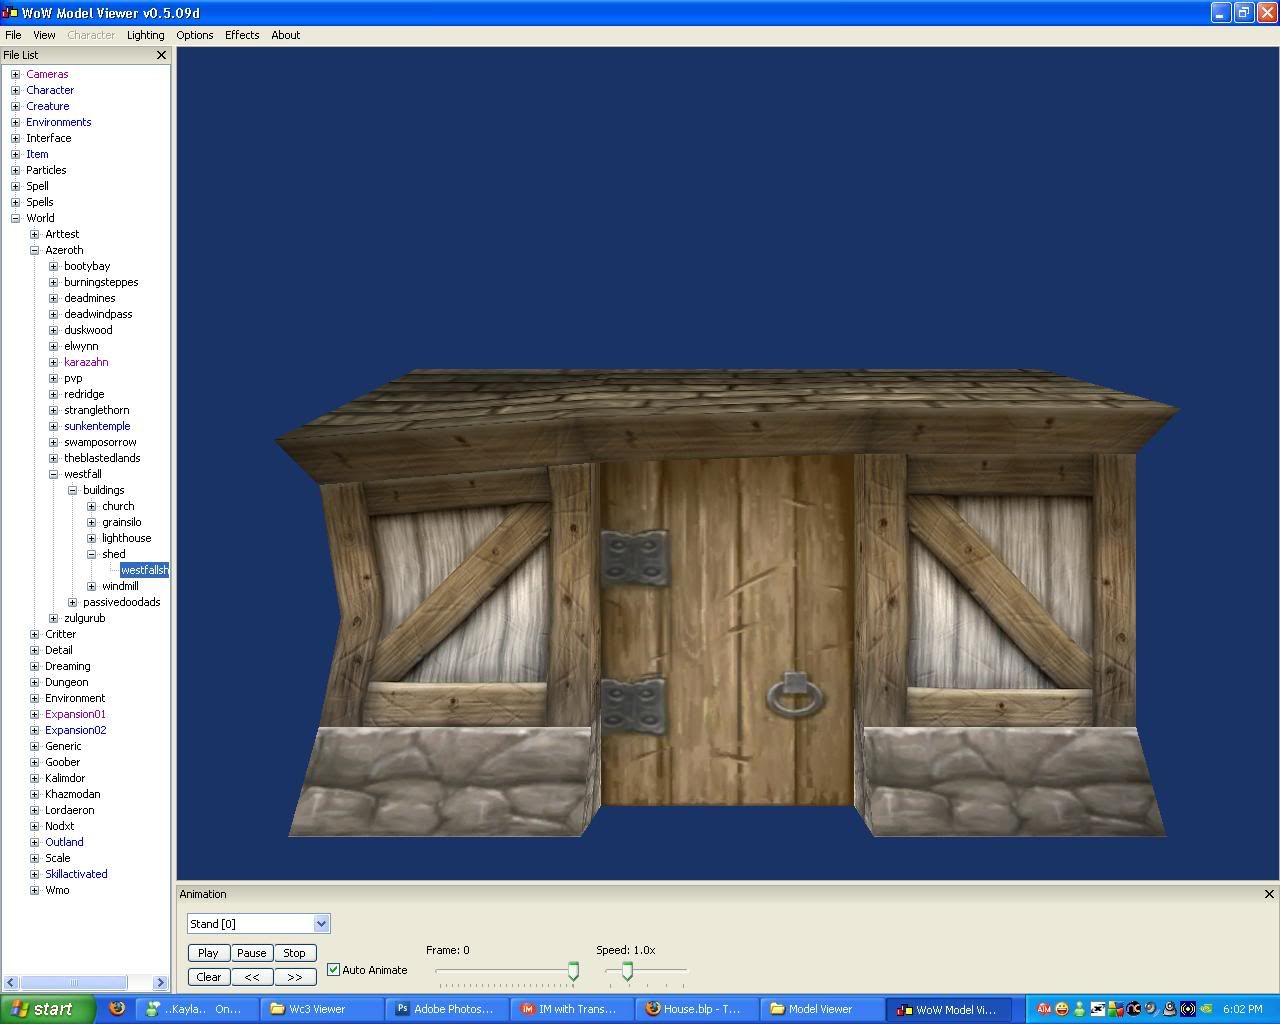Open the About menu
This screenshot has width=1280, height=1024.
click(x=285, y=35)
